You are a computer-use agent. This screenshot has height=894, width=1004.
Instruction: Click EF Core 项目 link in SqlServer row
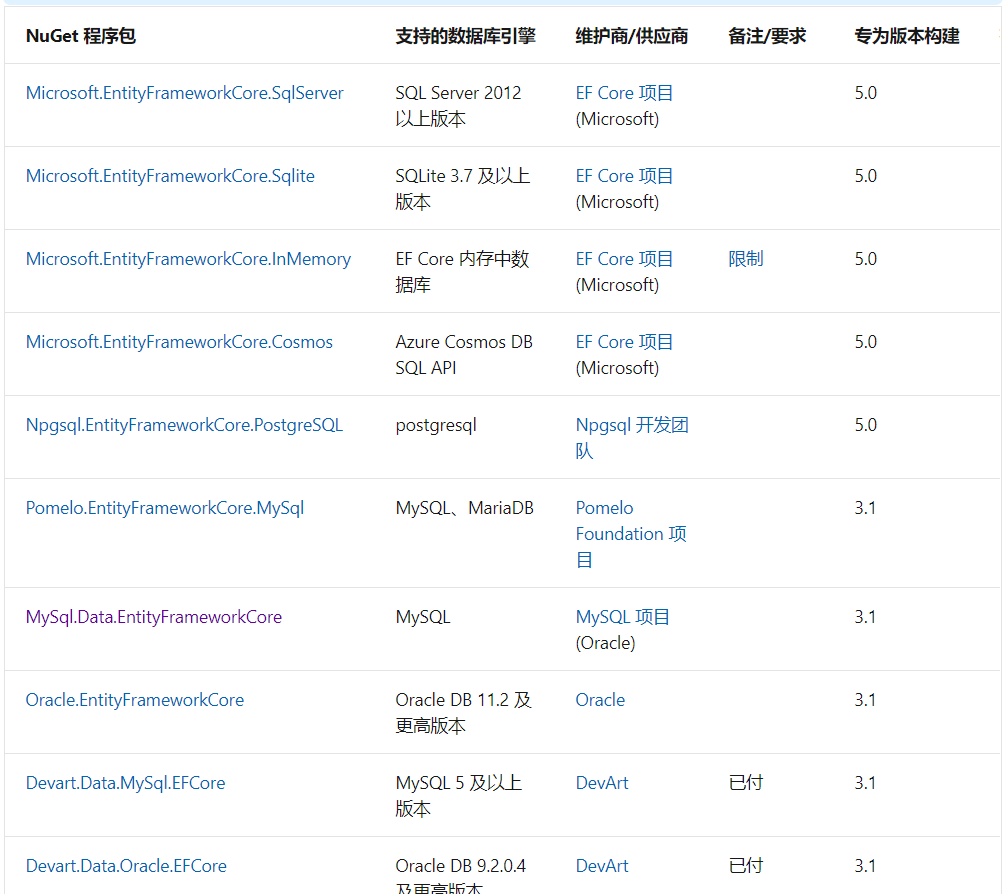(x=624, y=93)
